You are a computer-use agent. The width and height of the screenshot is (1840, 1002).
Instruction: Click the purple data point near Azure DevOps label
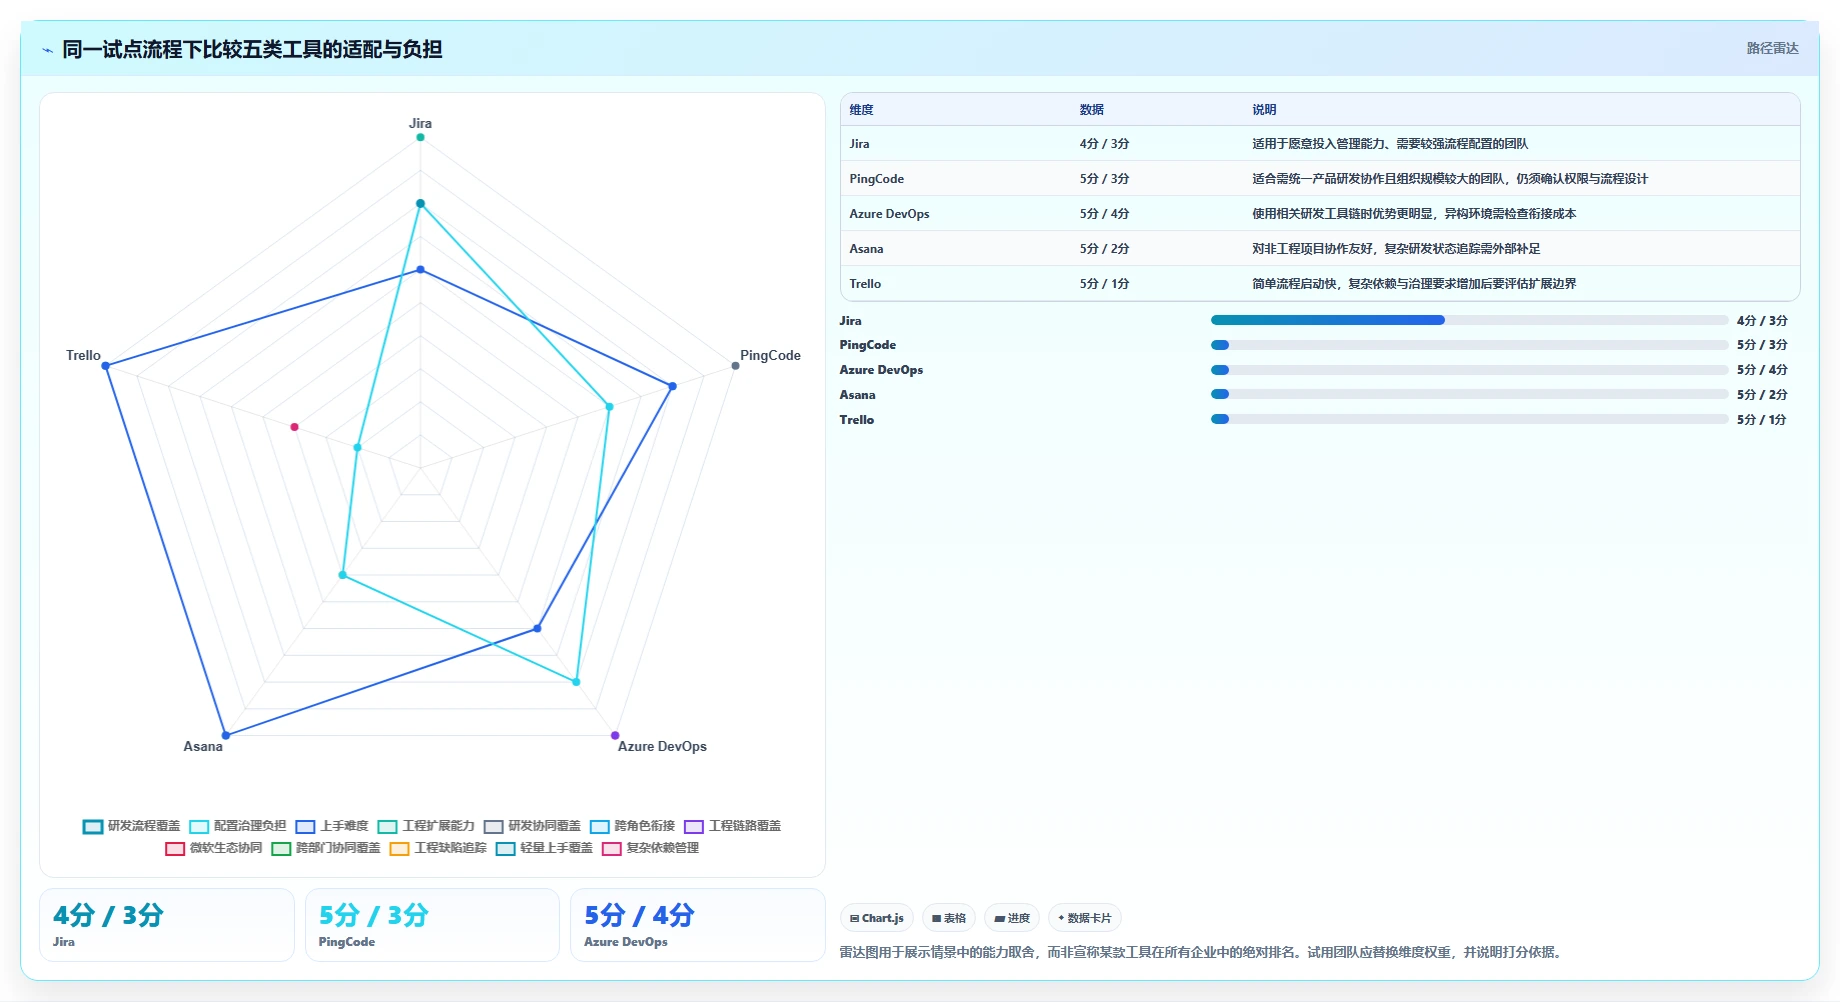pos(615,735)
